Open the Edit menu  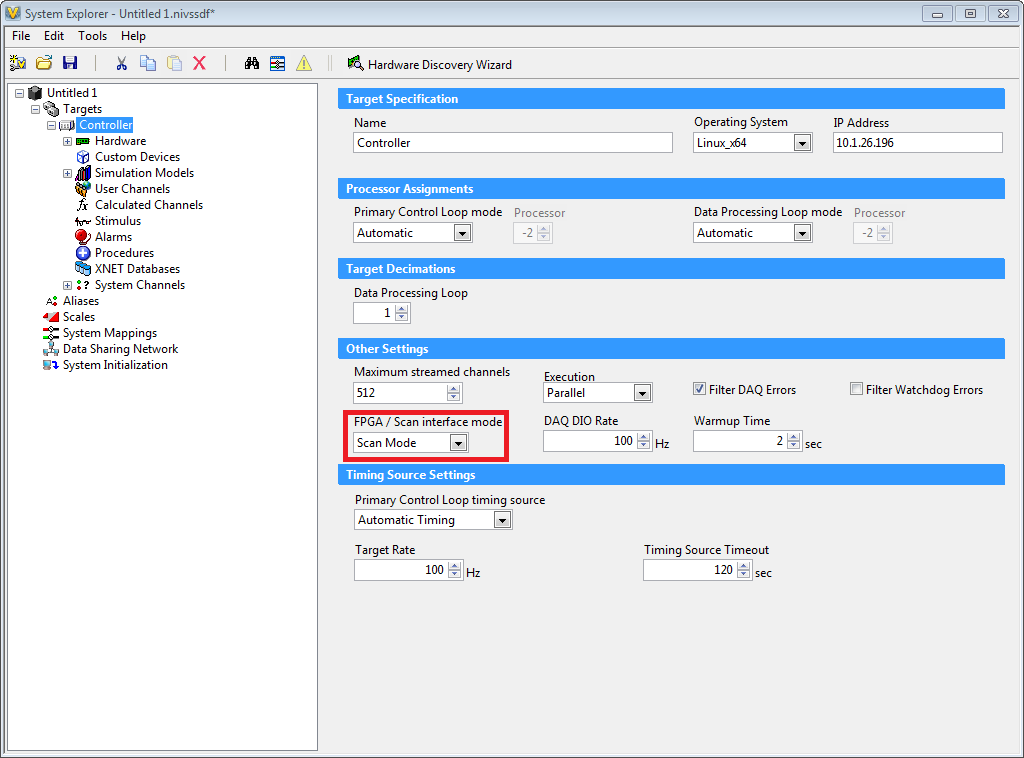[54, 36]
